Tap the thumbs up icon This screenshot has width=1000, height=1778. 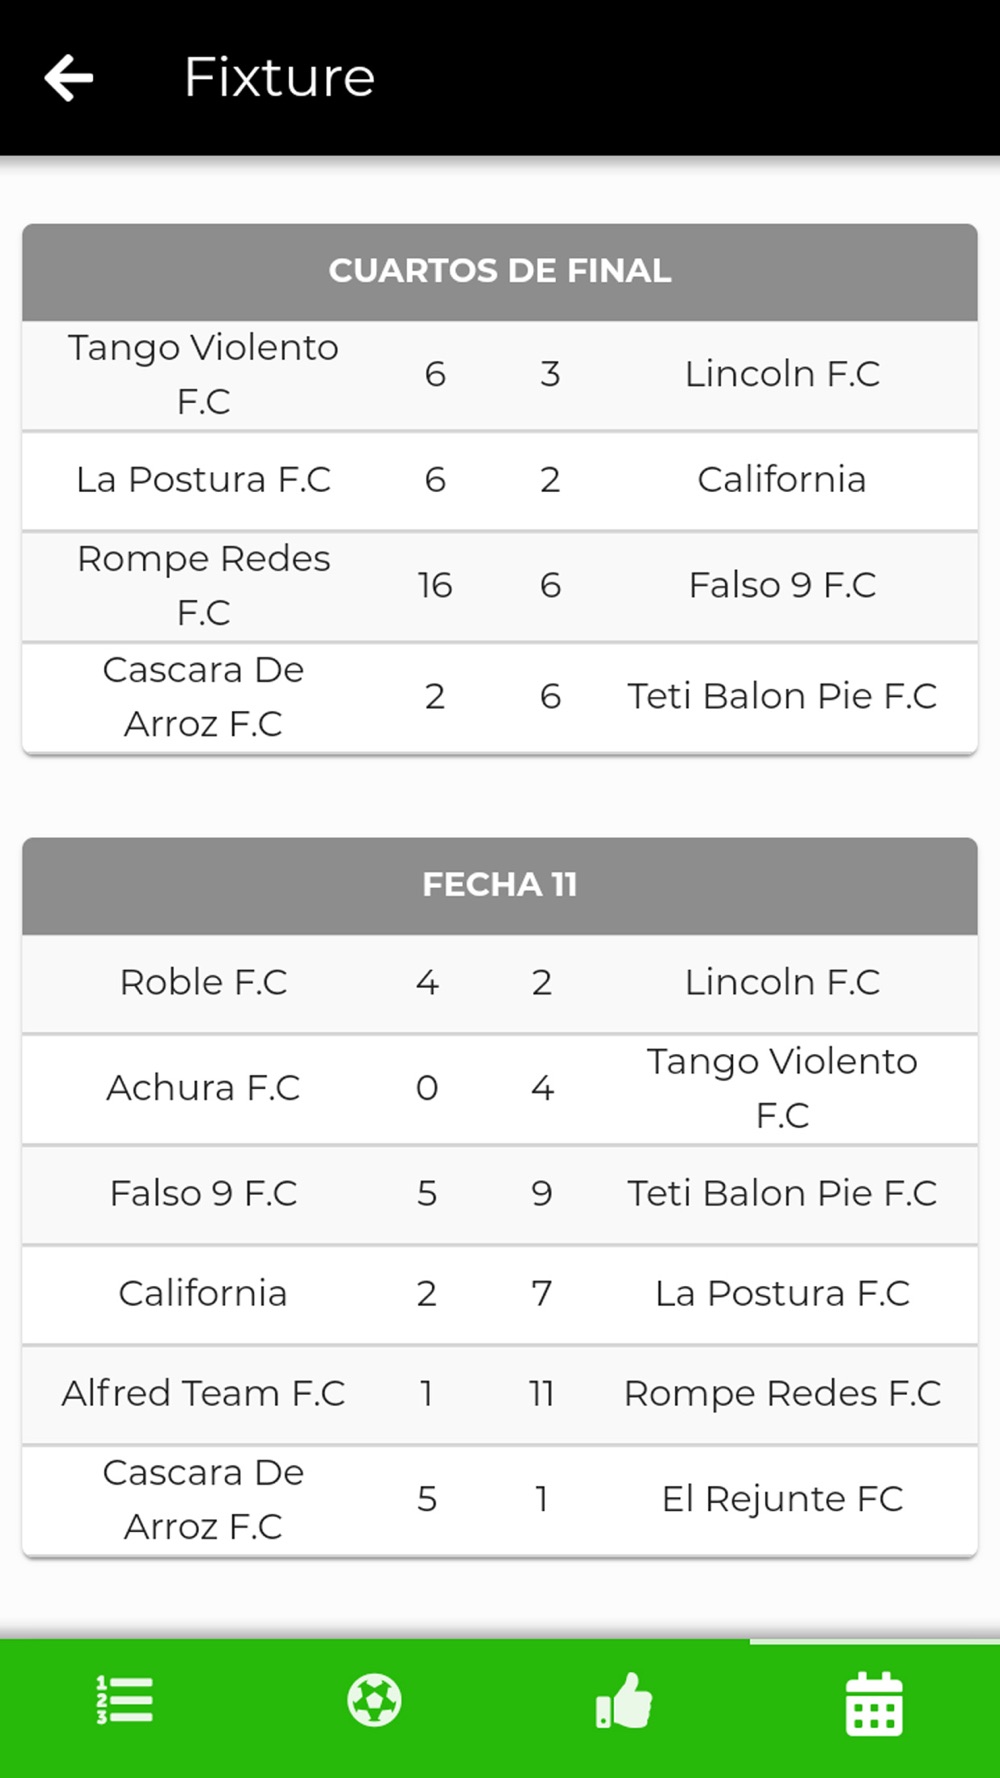pyautogui.click(x=624, y=1700)
